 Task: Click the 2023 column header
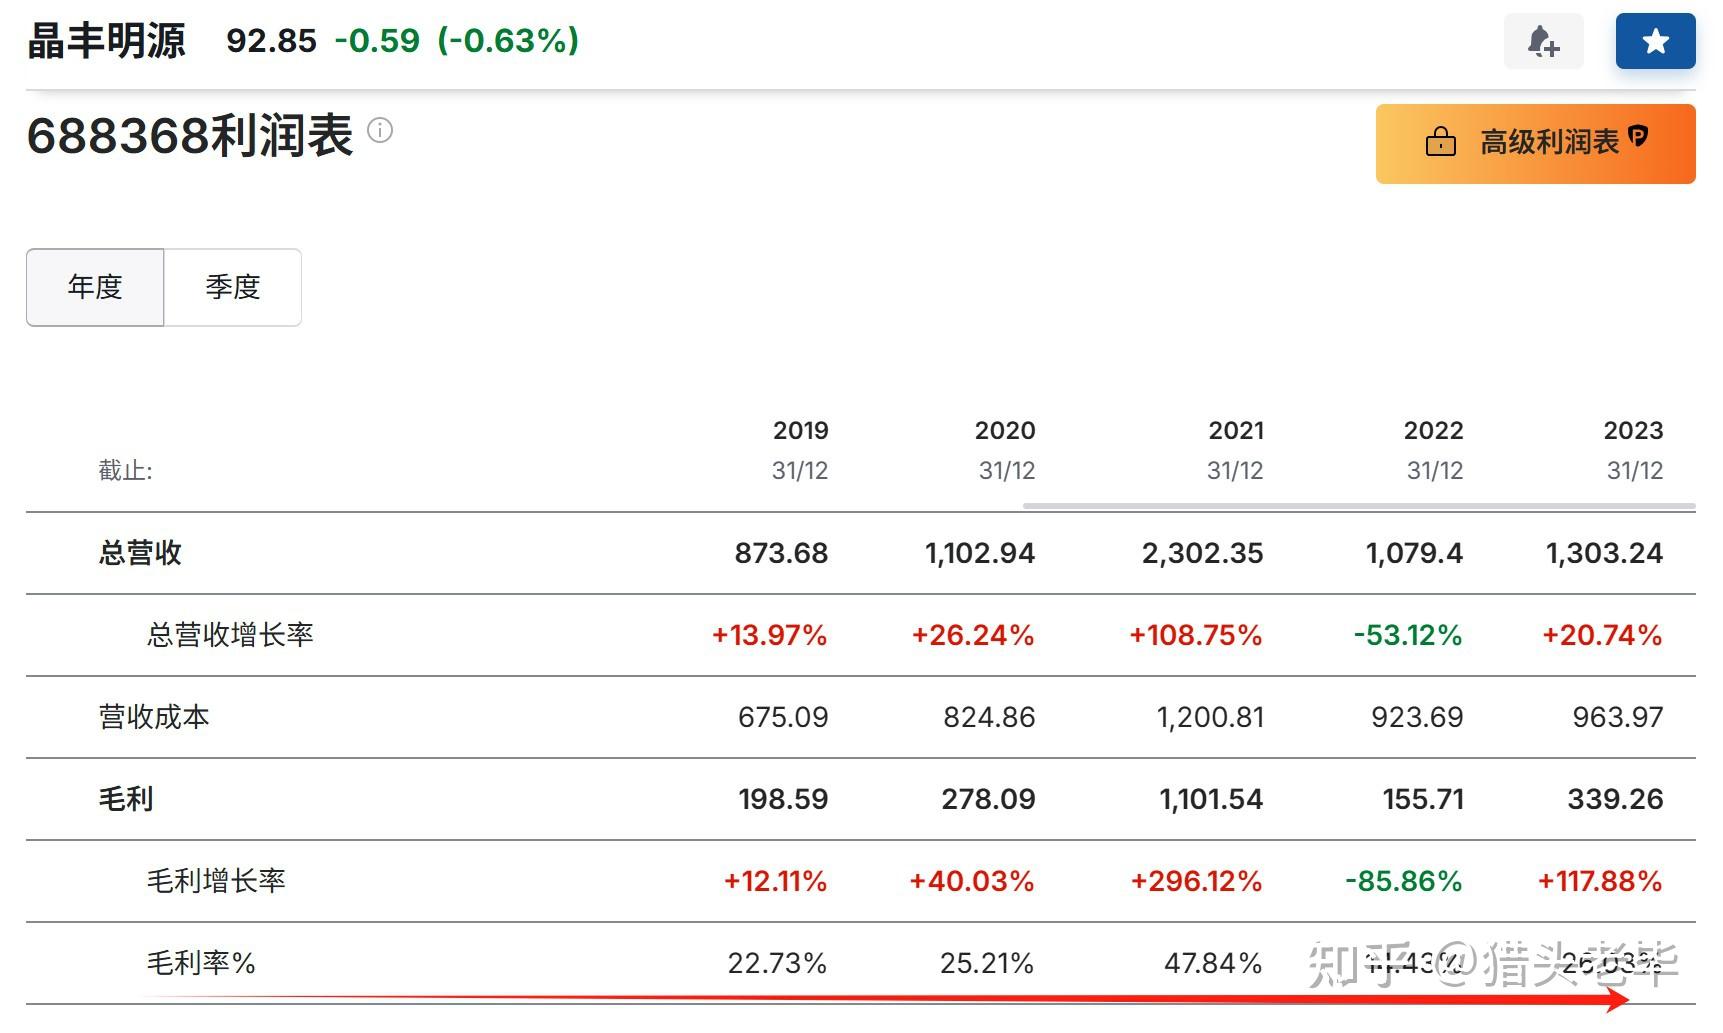pos(1633,431)
